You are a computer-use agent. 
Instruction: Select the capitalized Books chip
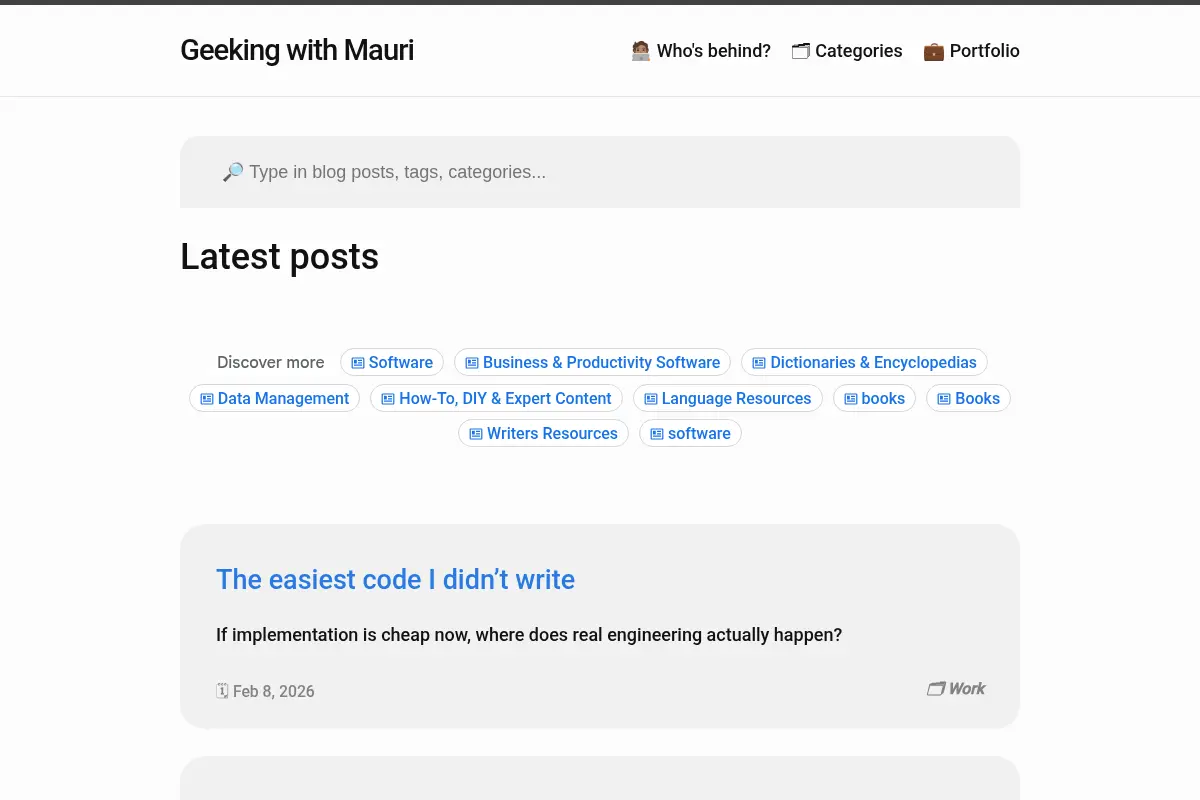coord(968,398)
